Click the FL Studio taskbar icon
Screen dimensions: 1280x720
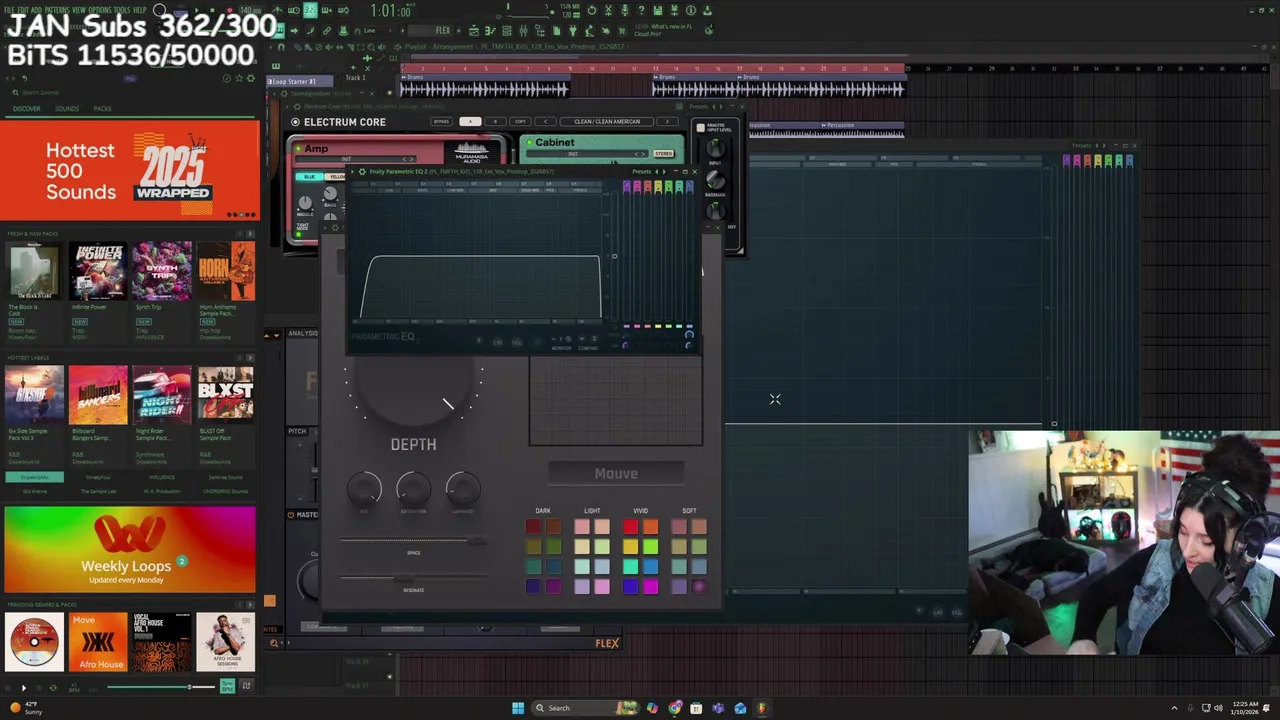tap(762, 708)
